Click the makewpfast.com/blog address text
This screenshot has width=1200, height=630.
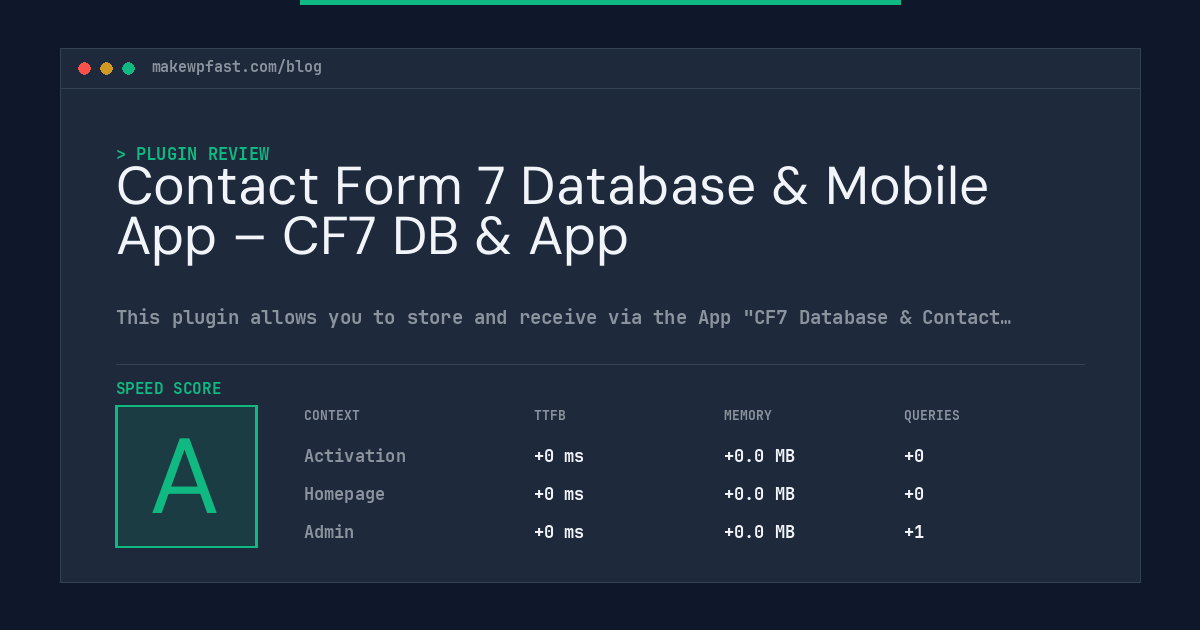(237, 67)
